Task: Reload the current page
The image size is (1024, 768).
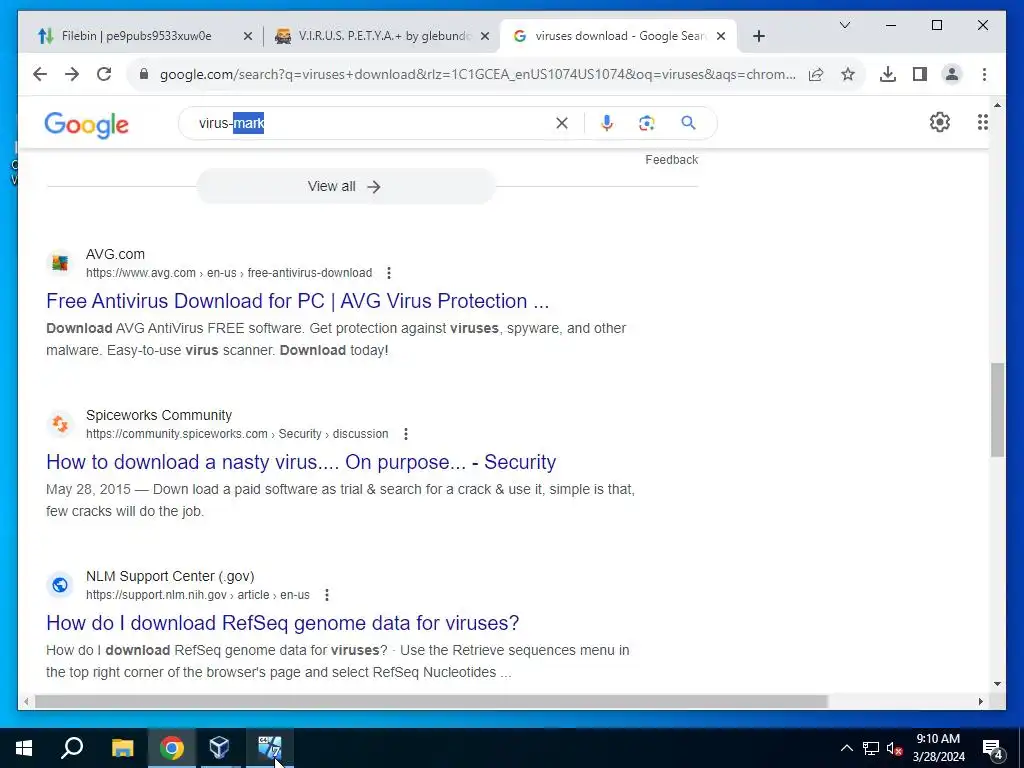Action: (104, 74)
